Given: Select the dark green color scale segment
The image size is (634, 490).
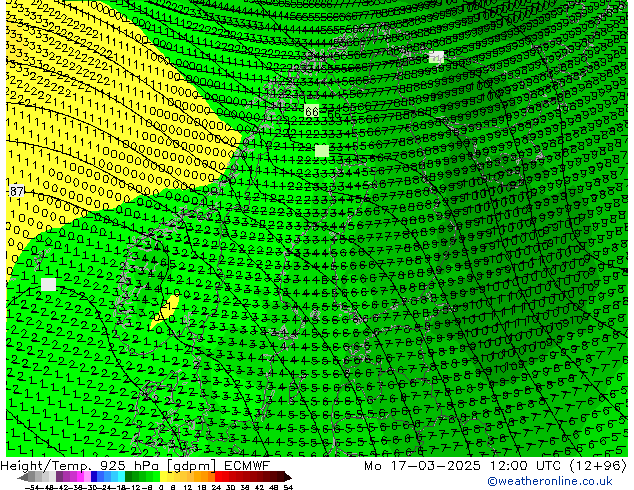Looking at the screenshot, I should point(128,477).
